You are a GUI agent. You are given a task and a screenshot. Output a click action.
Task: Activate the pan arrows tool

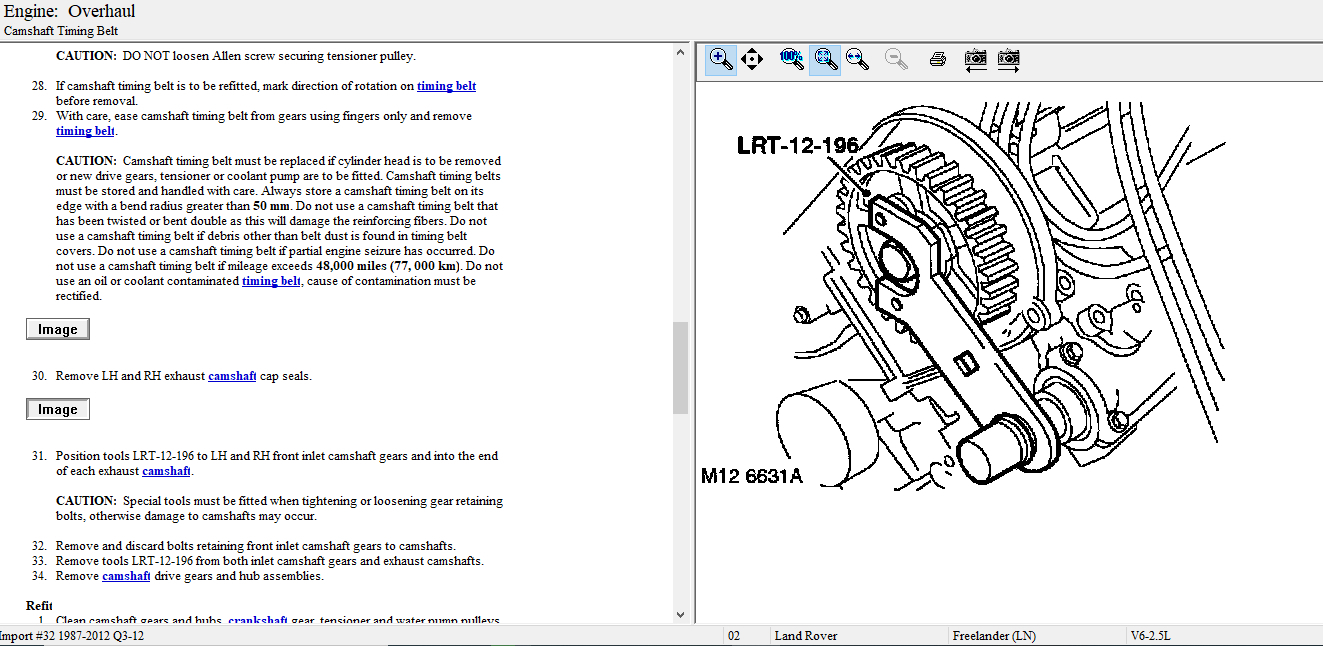click(x=752, y=59)
